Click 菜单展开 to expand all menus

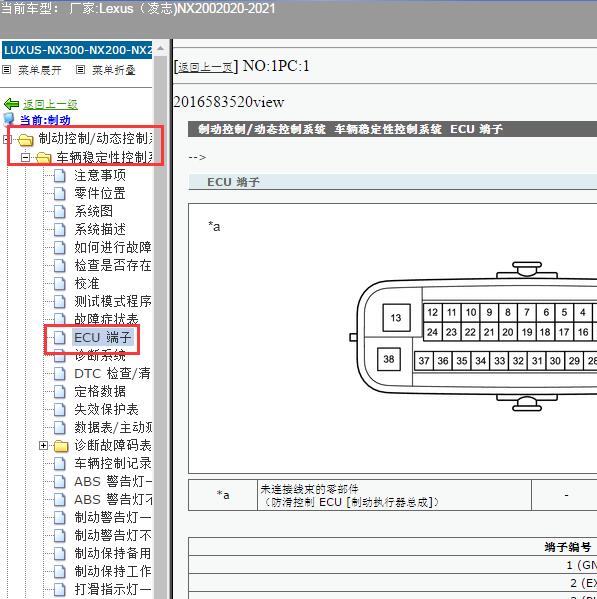[x=40, y=70]
